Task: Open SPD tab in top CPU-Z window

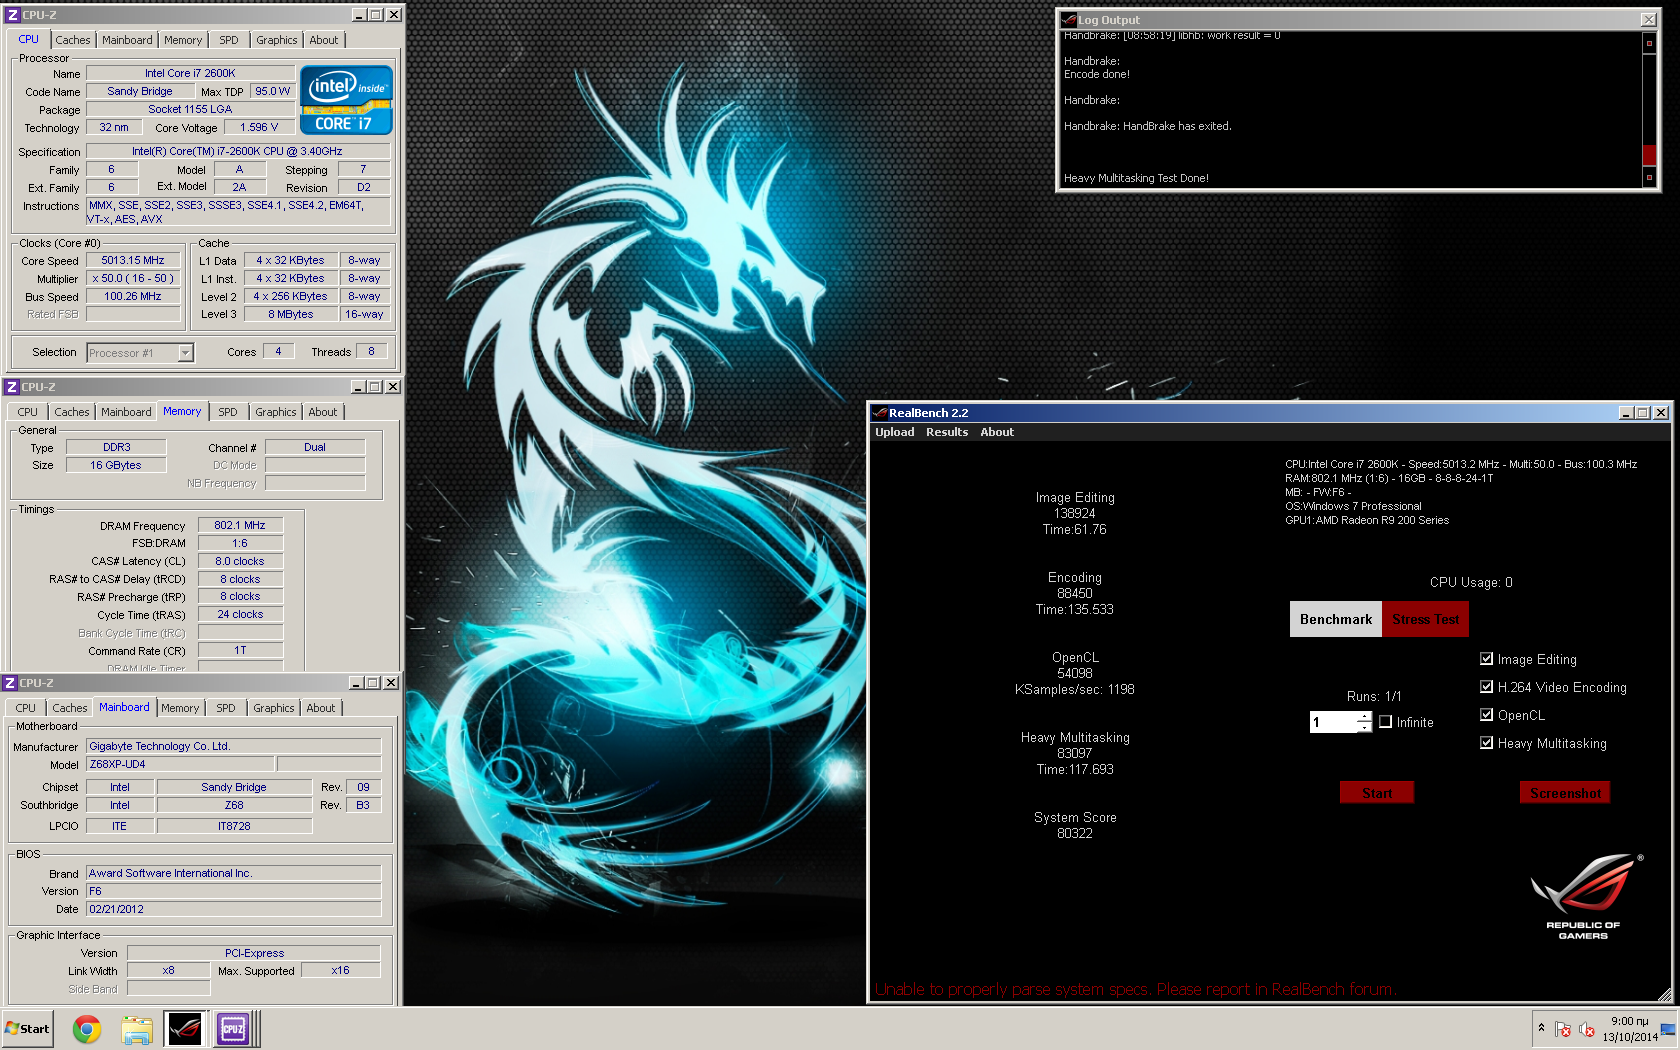Action: click(x=229, y=40)
